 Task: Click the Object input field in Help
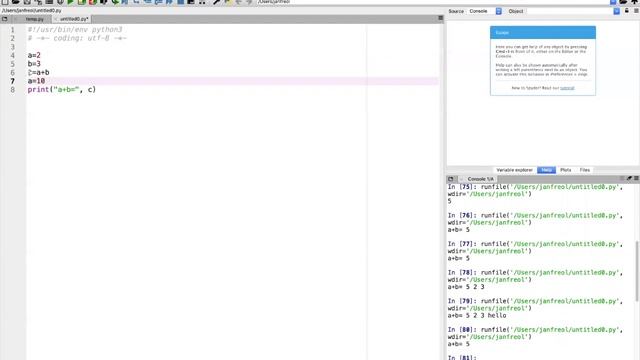(x=570, y=11)
